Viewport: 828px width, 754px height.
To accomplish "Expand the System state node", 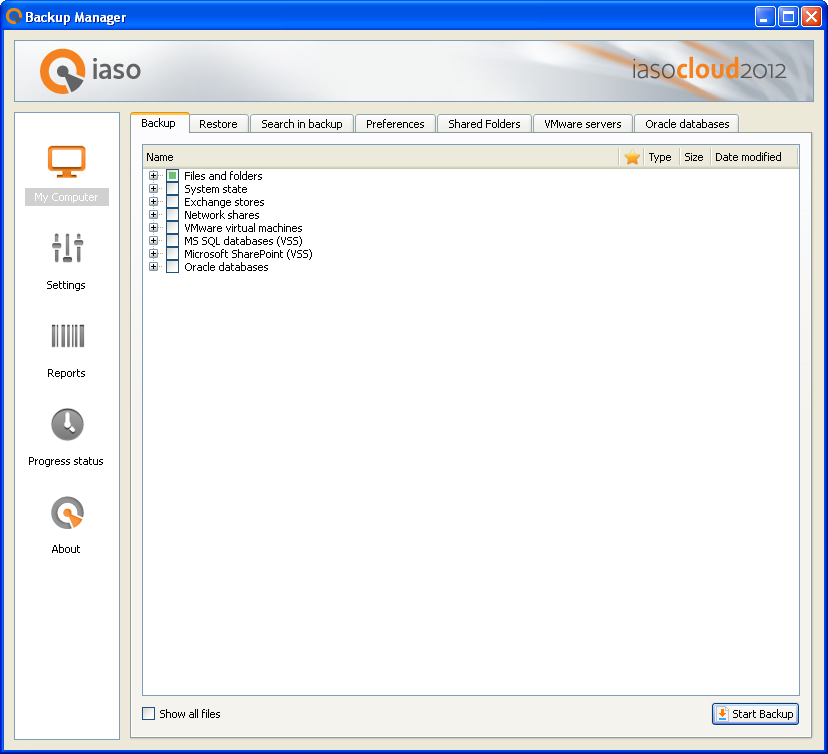I will (x=153, y=188).
